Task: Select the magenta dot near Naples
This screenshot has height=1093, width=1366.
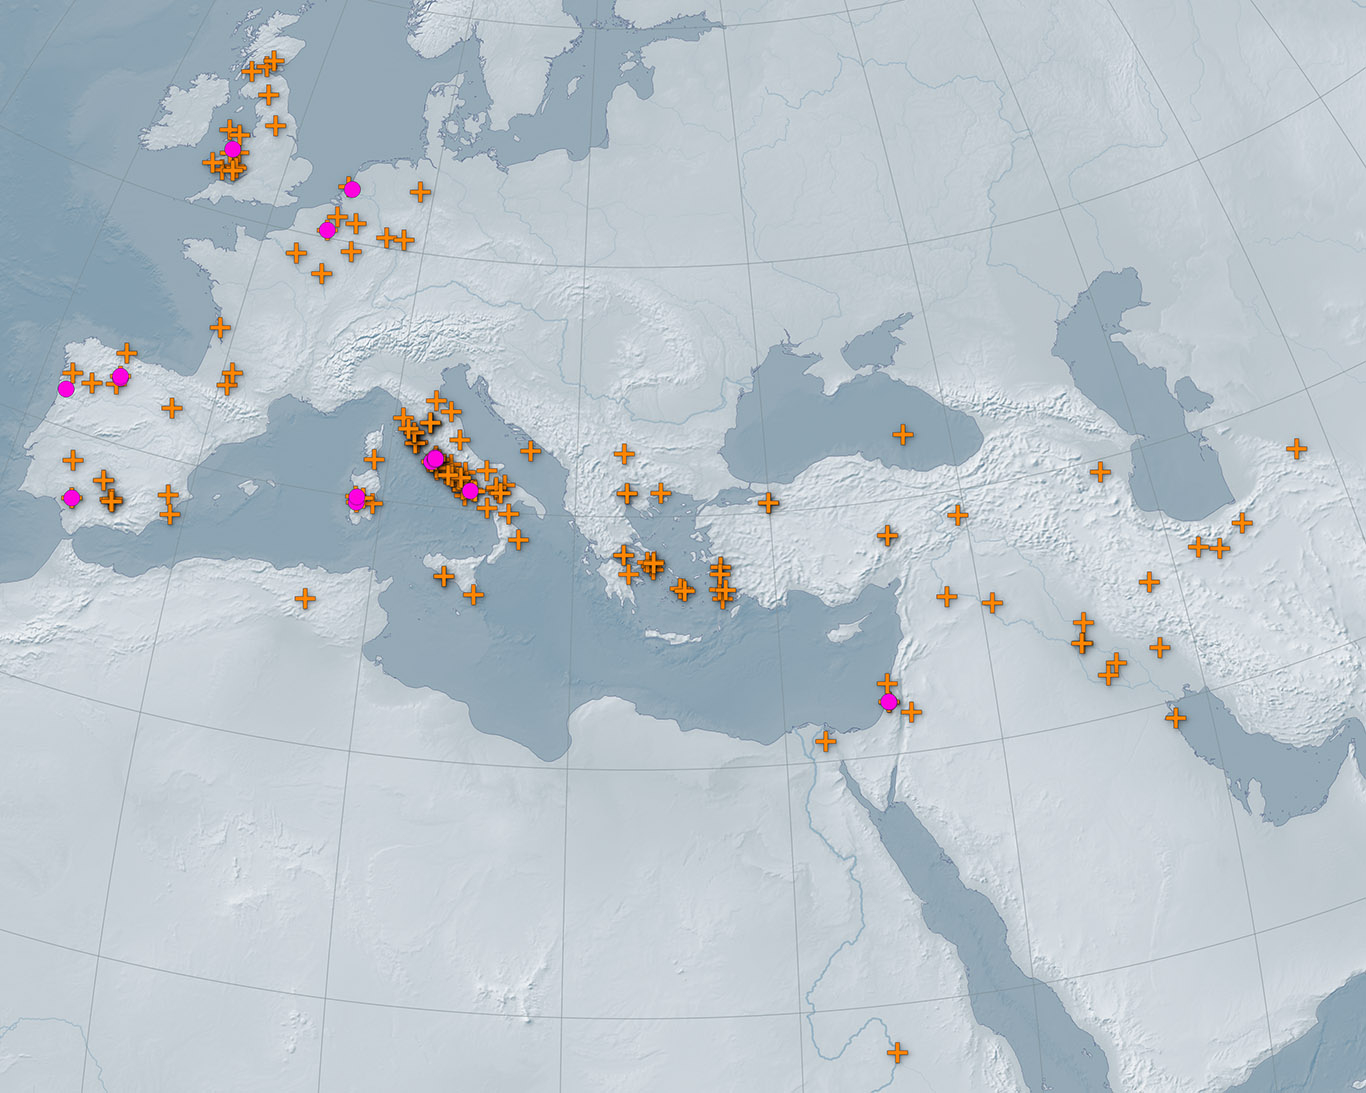Action: pyautogui.click(x=470, y=490)
